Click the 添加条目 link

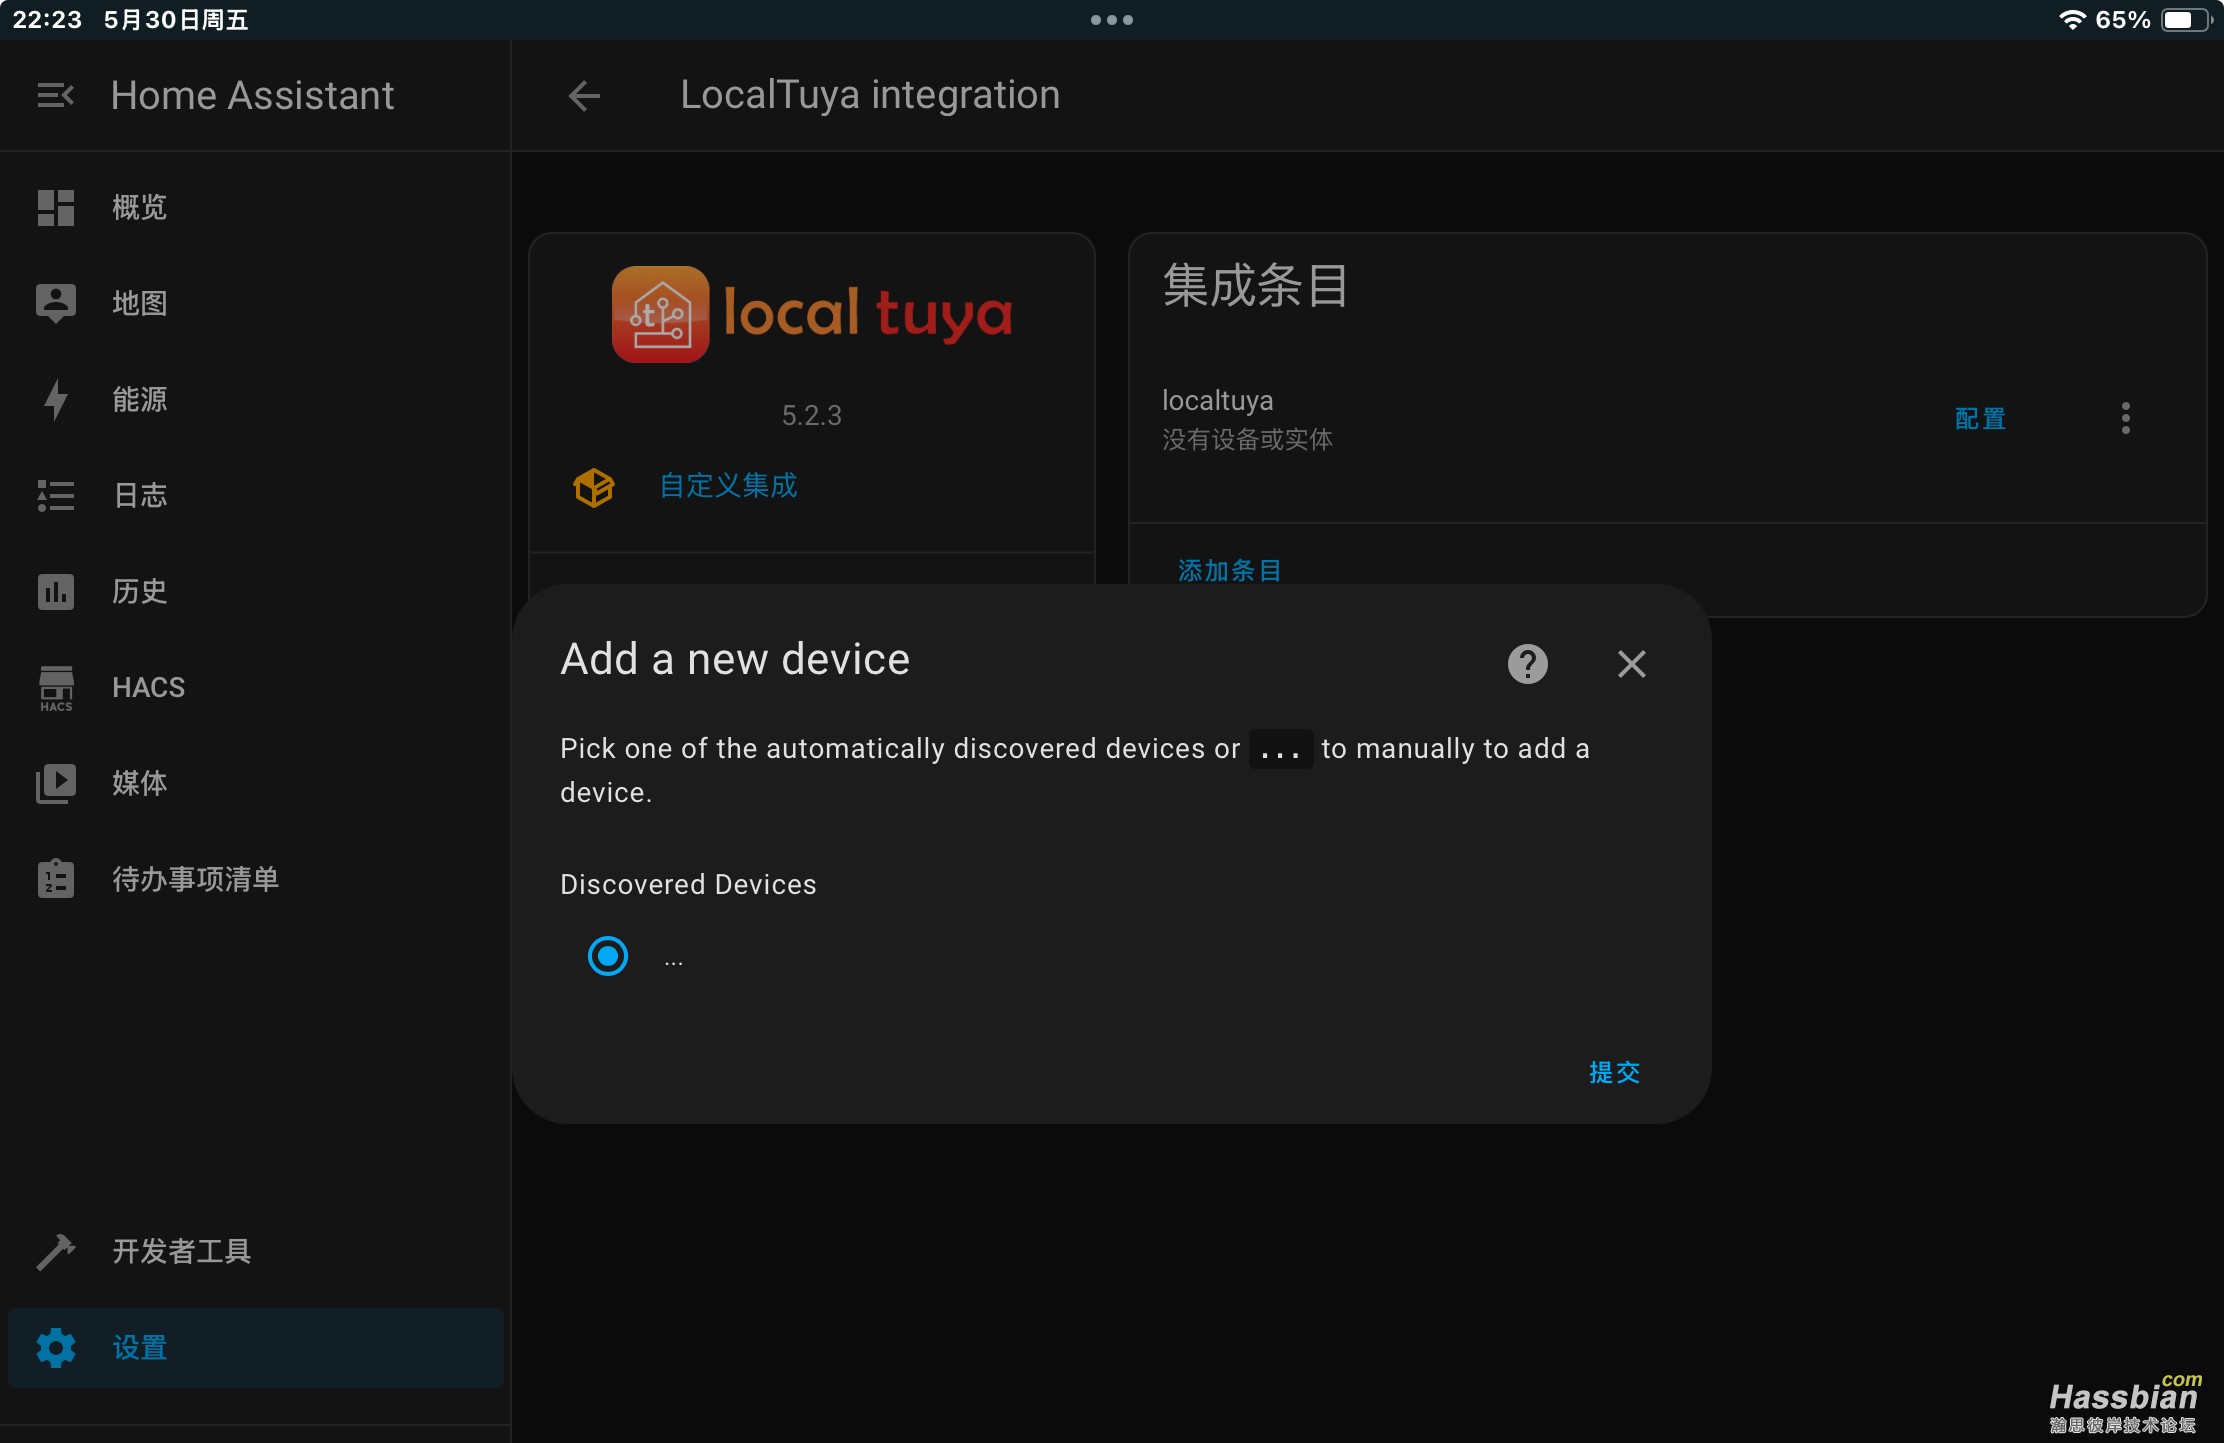(1229, 570)
